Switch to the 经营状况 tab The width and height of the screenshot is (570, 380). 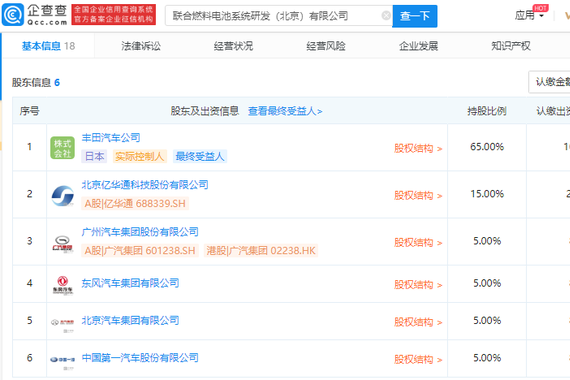(x=233, y=46)
